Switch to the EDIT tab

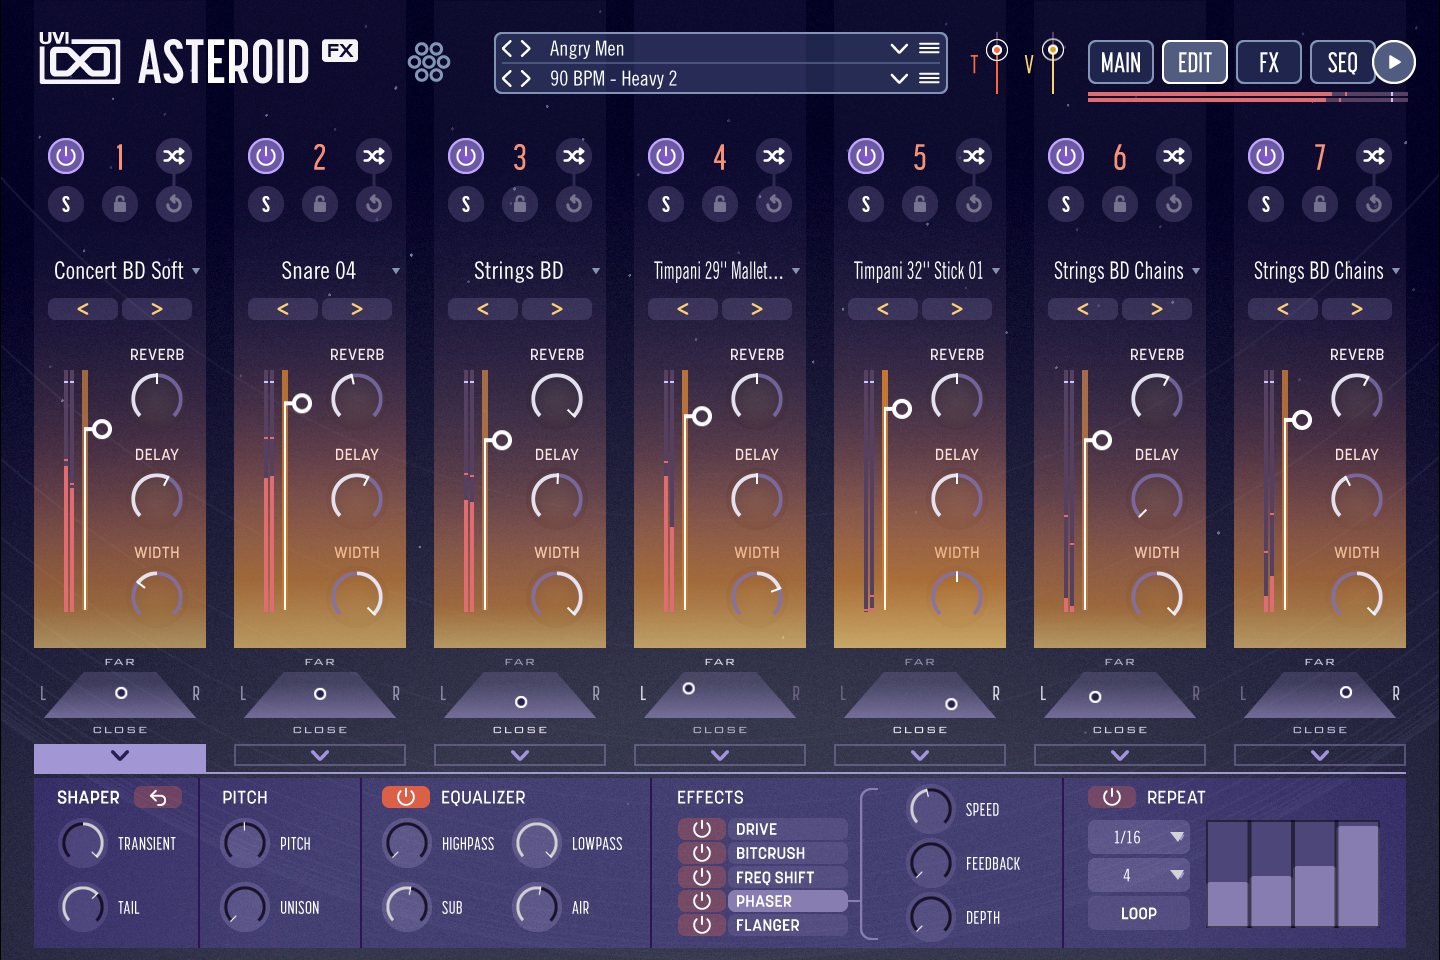1195,62
